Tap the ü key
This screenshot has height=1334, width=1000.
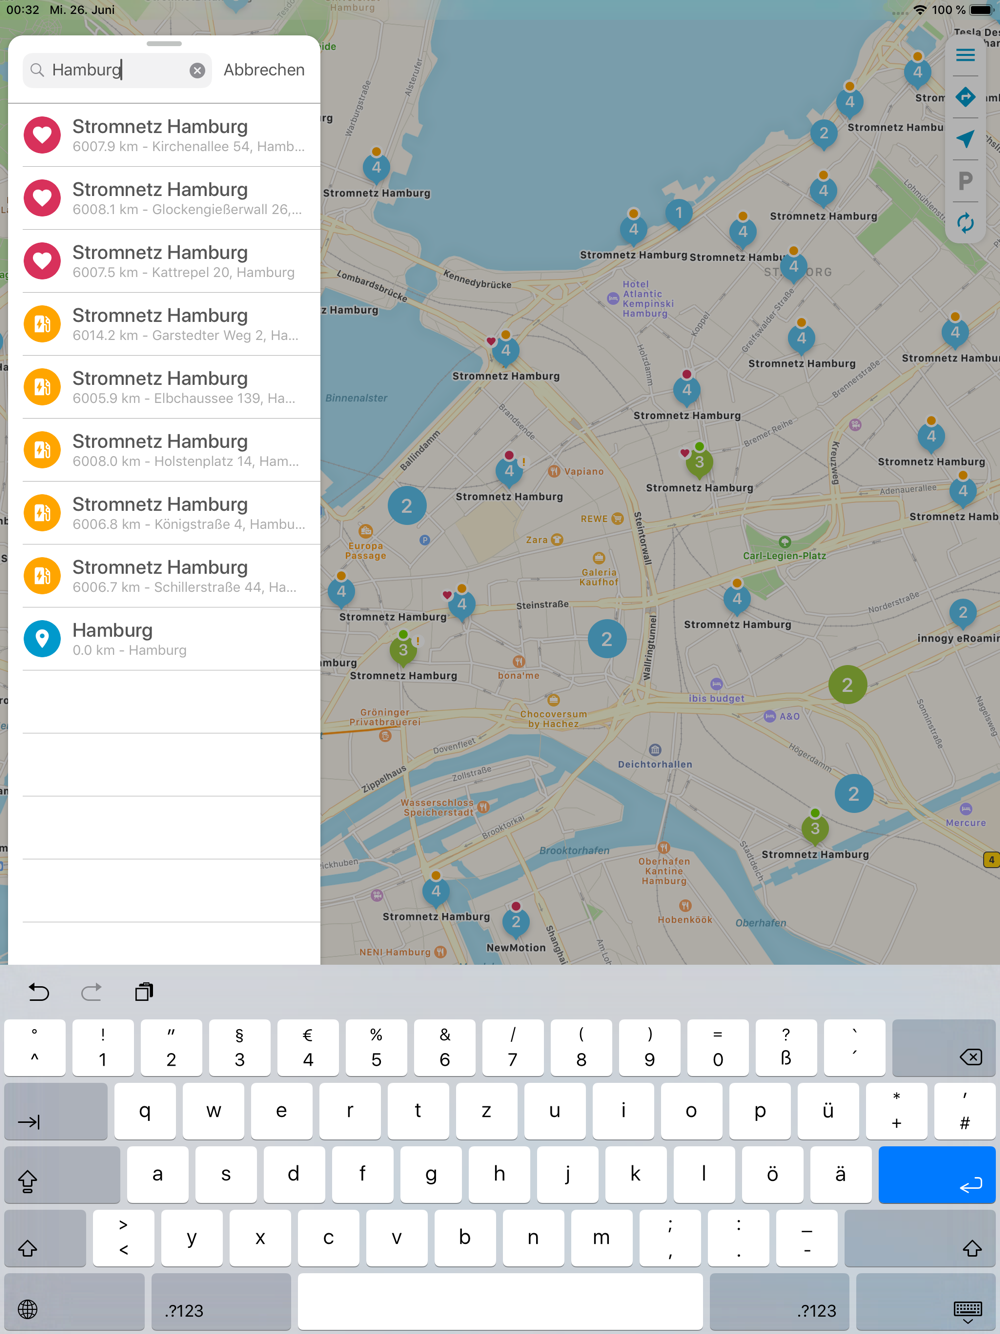coord(828,1112)
